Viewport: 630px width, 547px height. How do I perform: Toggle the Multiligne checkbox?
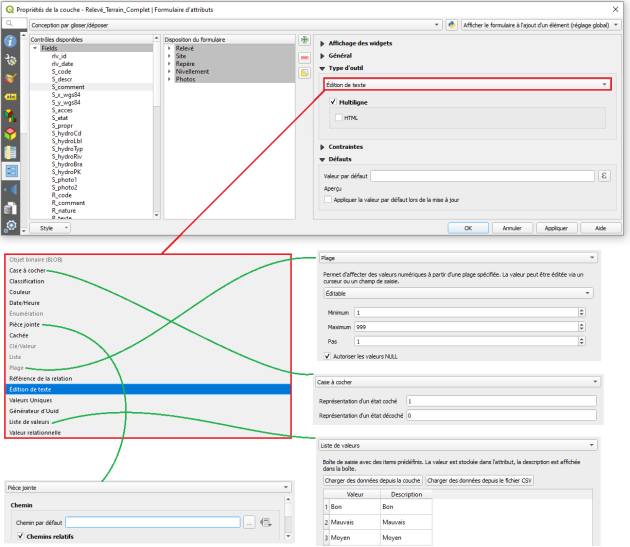333,102
